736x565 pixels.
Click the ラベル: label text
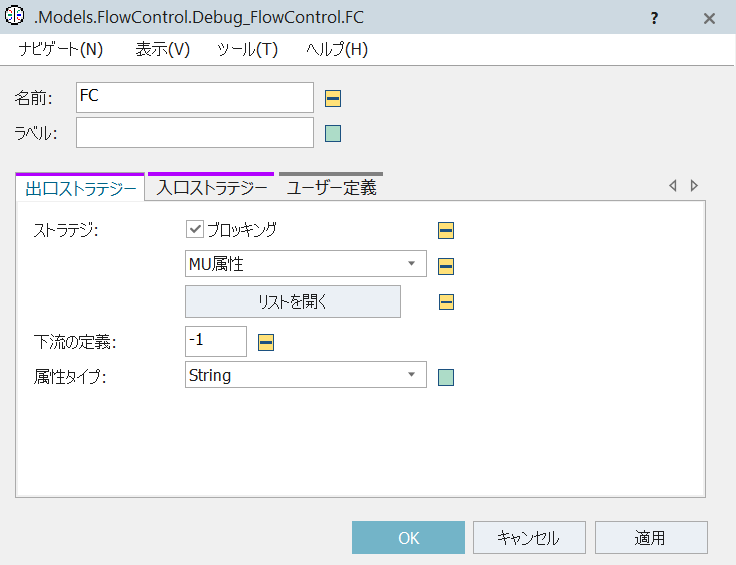[x=36, y=134]
